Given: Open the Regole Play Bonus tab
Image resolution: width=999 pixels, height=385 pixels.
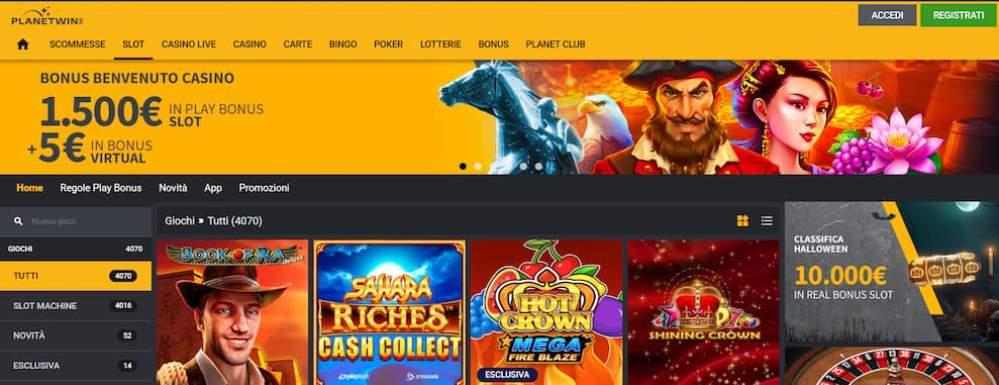Looking at the screenshot, I should tap(101, 188).
